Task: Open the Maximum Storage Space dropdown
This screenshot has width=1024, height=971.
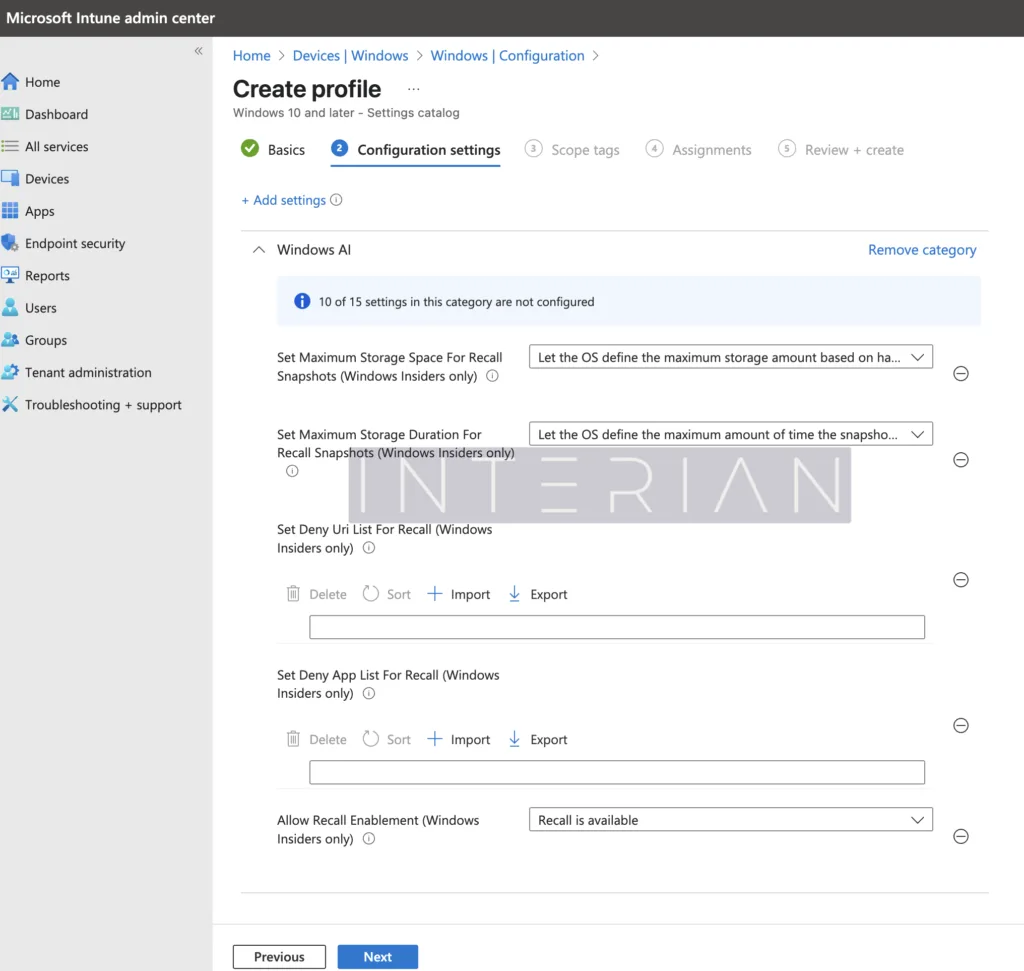Action: pos(729,356)
